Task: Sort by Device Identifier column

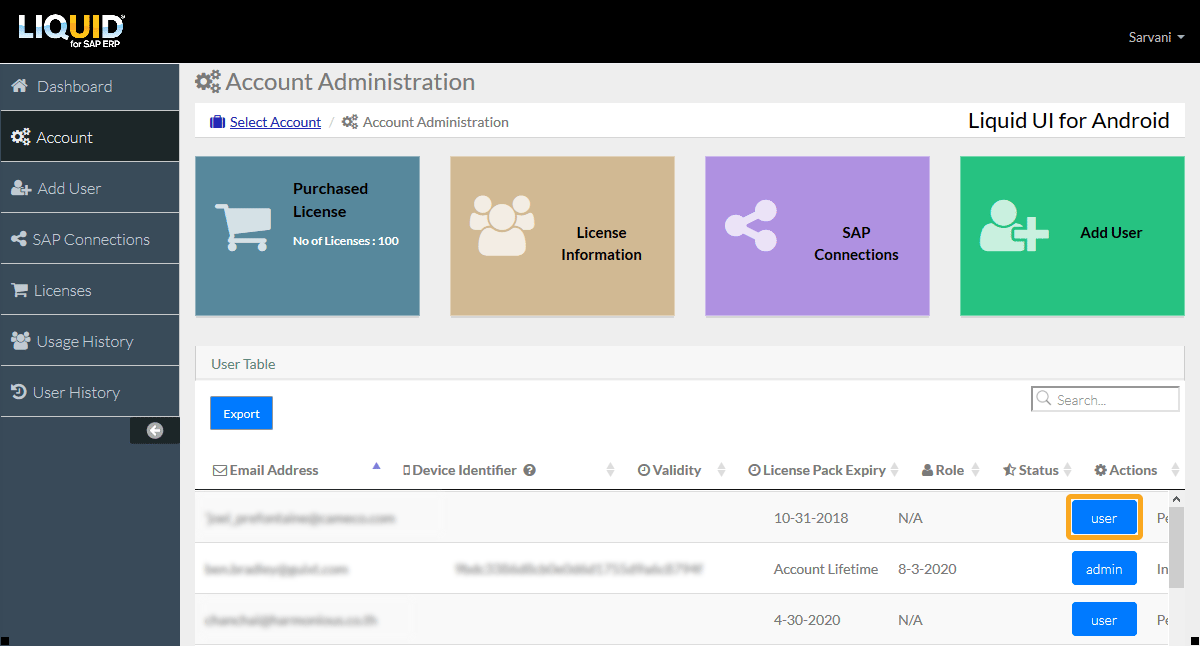Action: [508, 470]
